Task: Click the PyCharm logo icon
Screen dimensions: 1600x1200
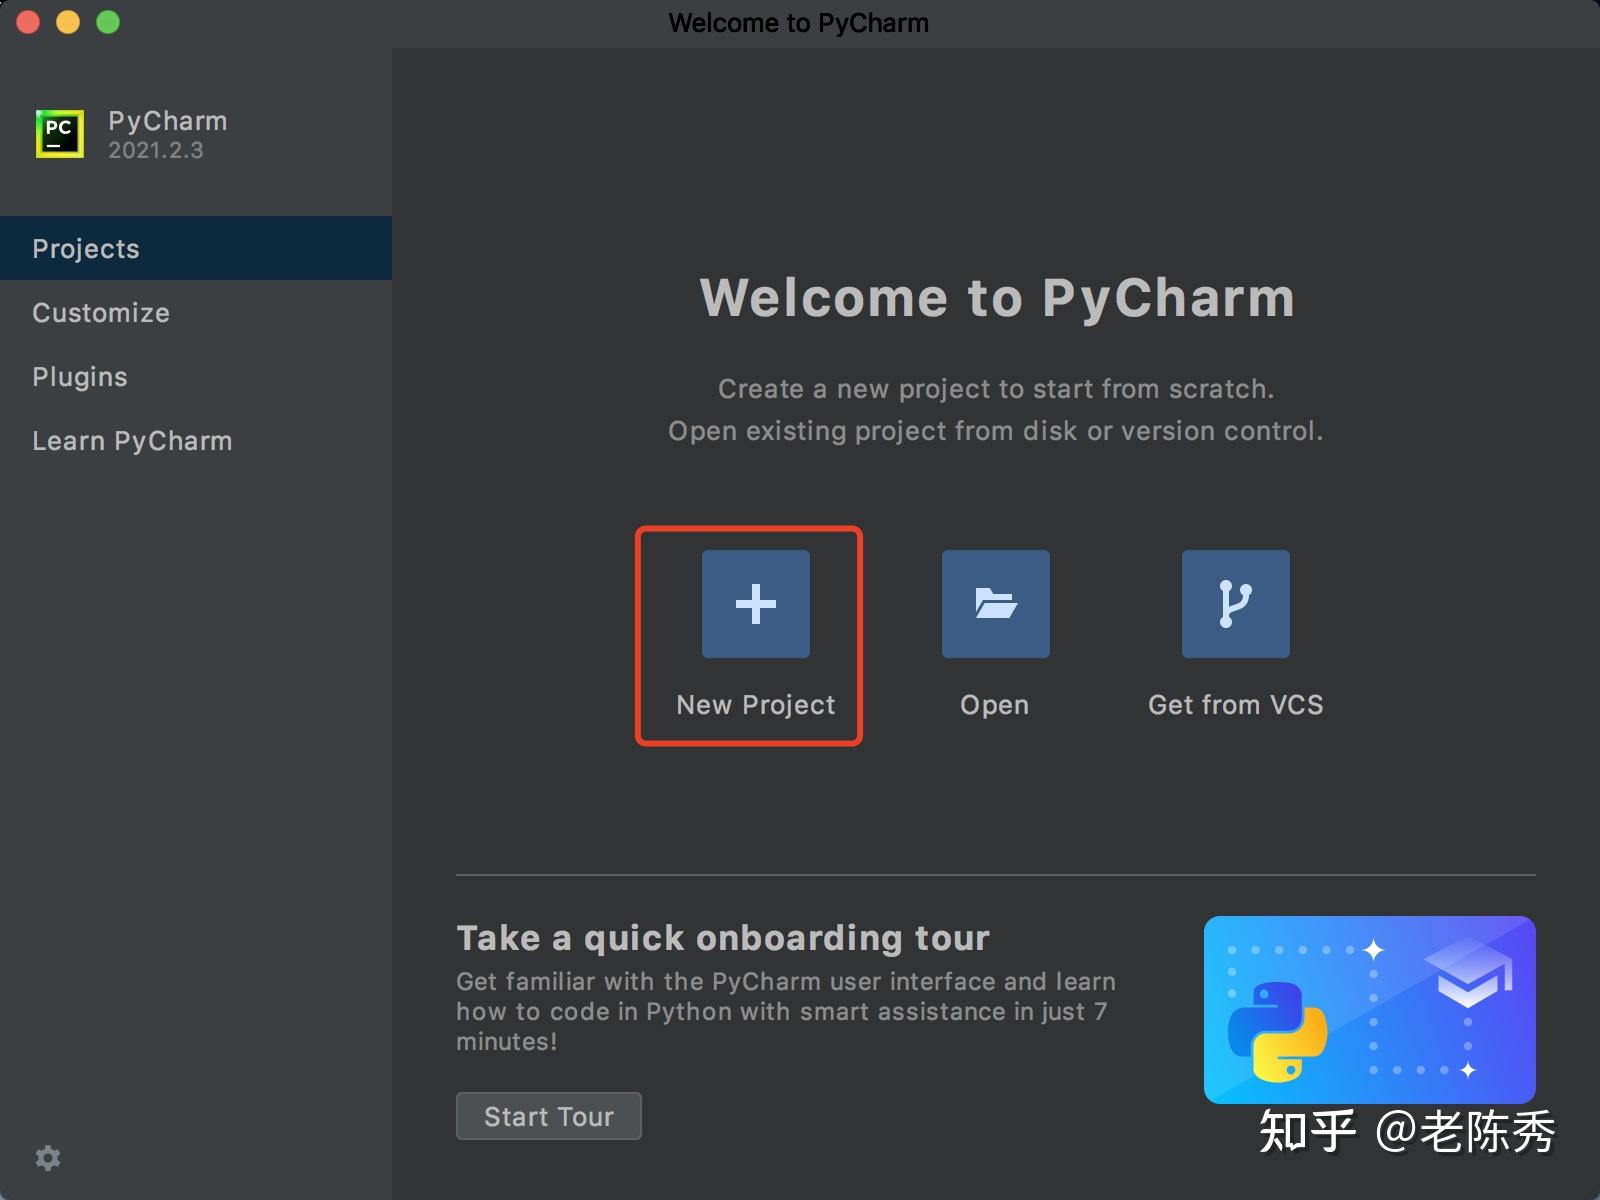Action: tap(59, 131)
